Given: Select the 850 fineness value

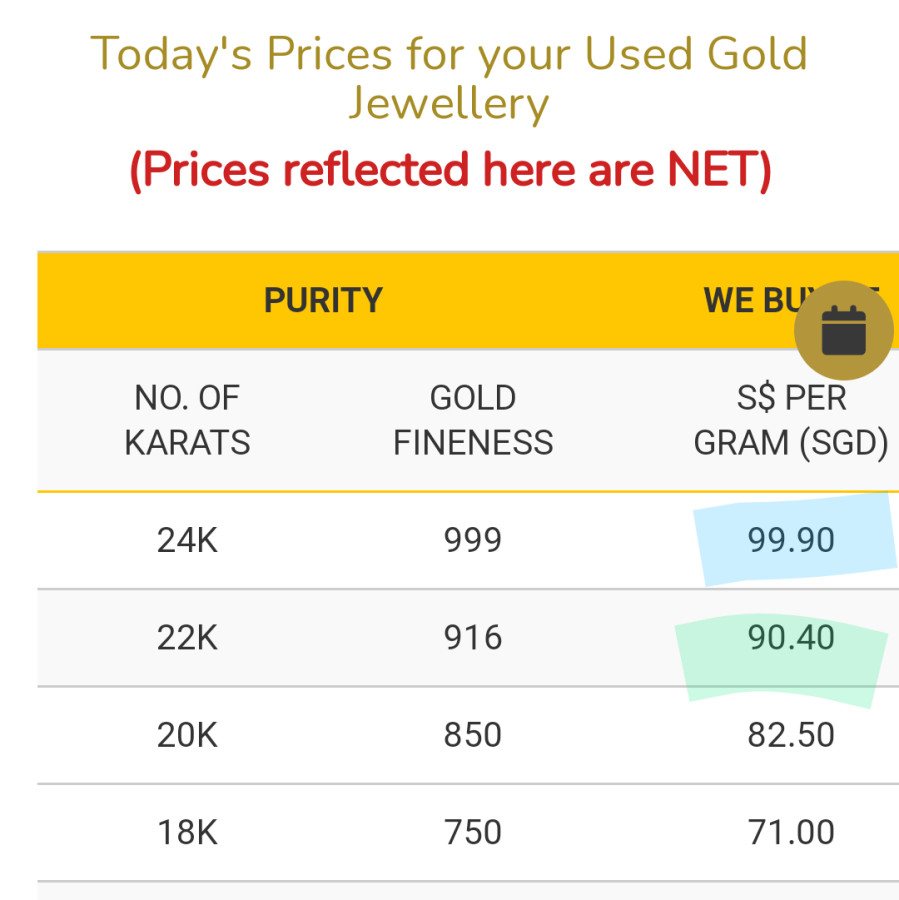Looking at the screenshot, I should click(472, 735).
